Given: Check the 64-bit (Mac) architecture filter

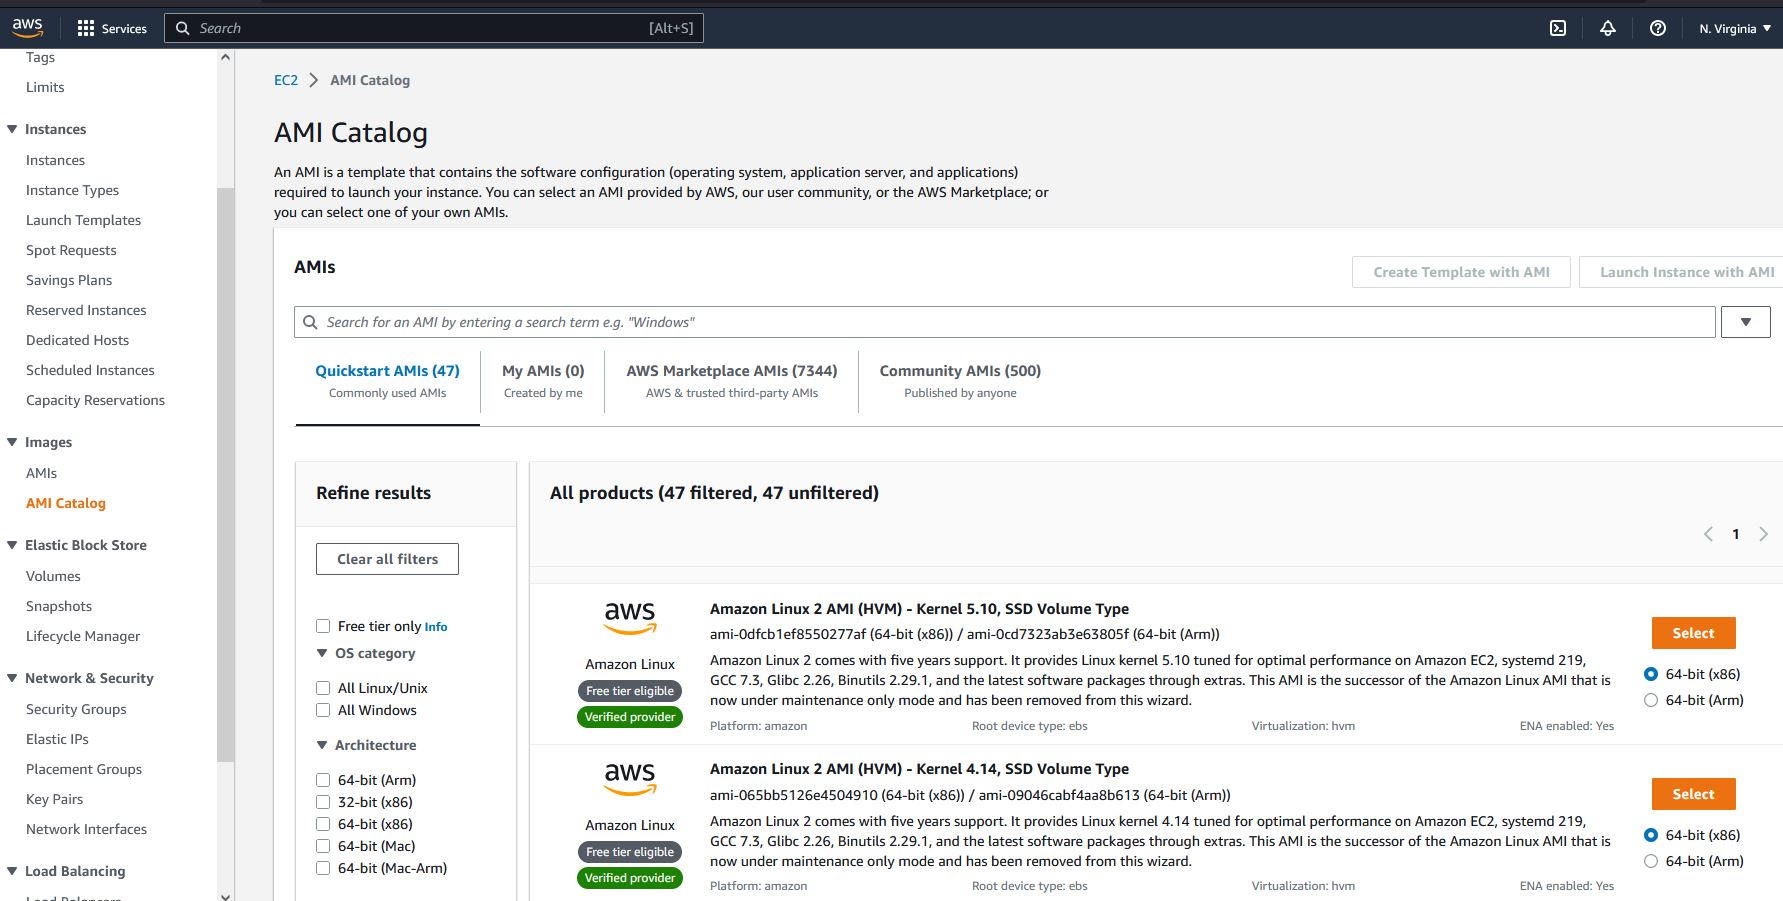Looking at the screenshot, I should point(323,846).
